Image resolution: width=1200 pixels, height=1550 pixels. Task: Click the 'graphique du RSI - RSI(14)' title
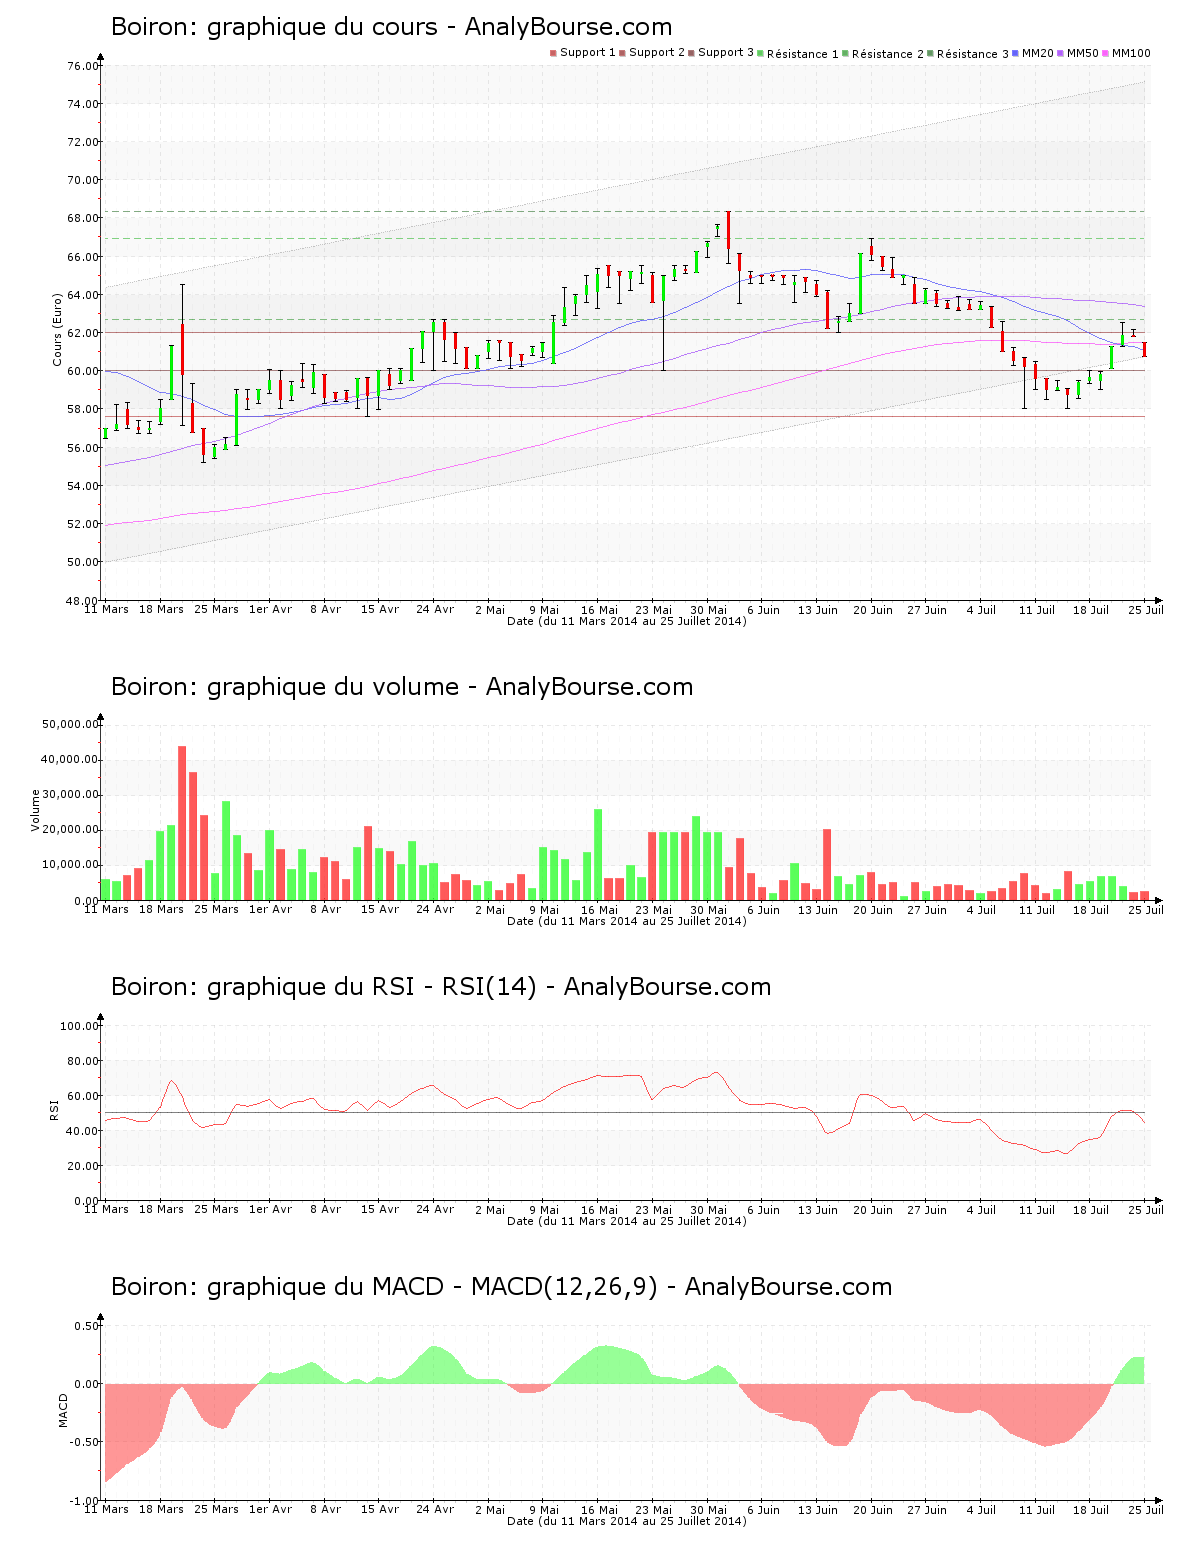[372, 987]
